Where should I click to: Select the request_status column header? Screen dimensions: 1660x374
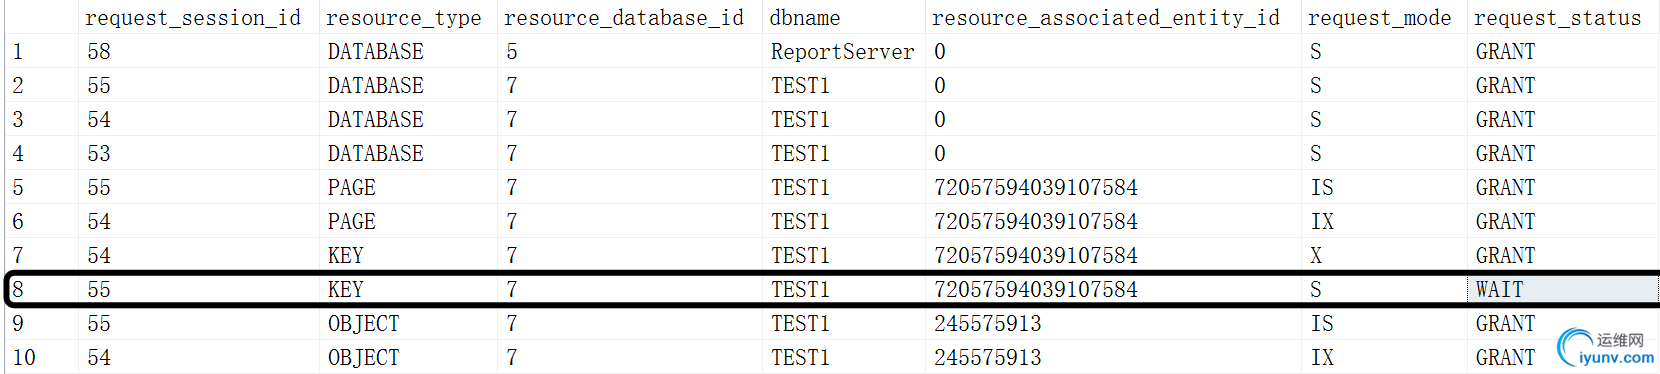1563,17
